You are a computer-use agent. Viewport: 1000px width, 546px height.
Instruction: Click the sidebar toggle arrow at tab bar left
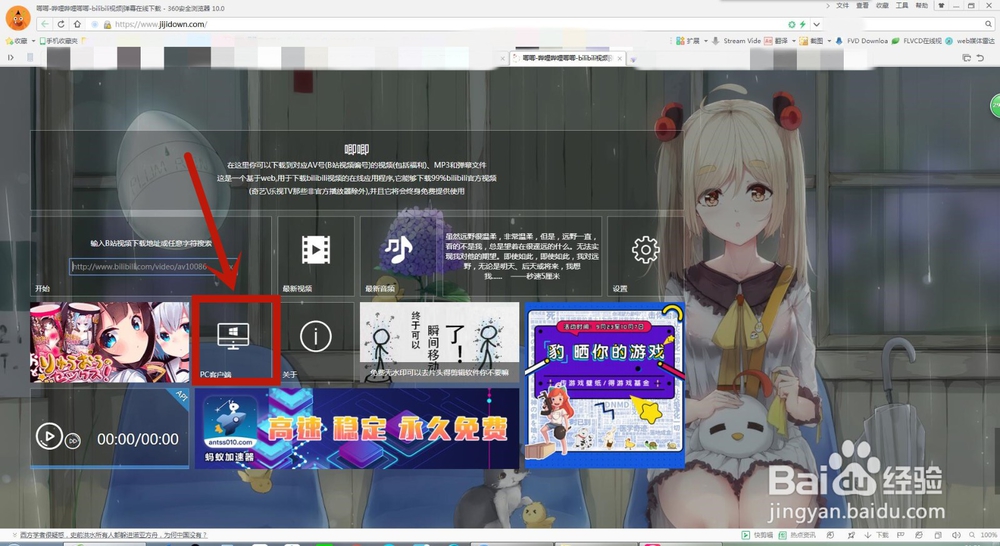[x=11, y=57]
